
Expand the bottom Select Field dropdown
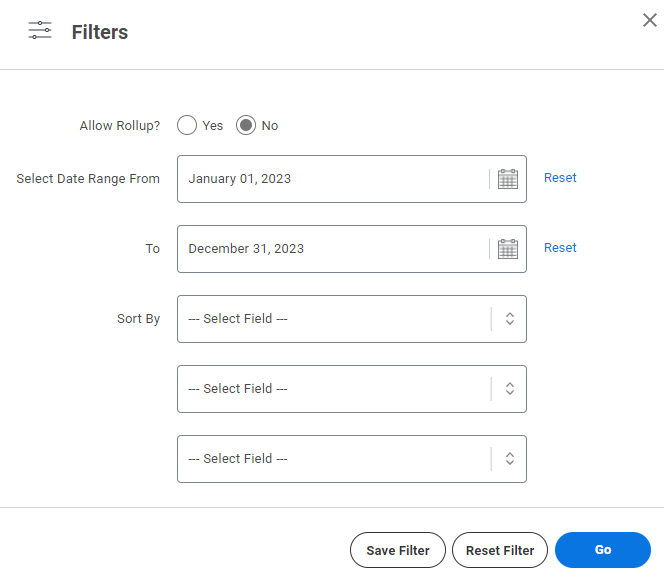[x=352, y=459]
